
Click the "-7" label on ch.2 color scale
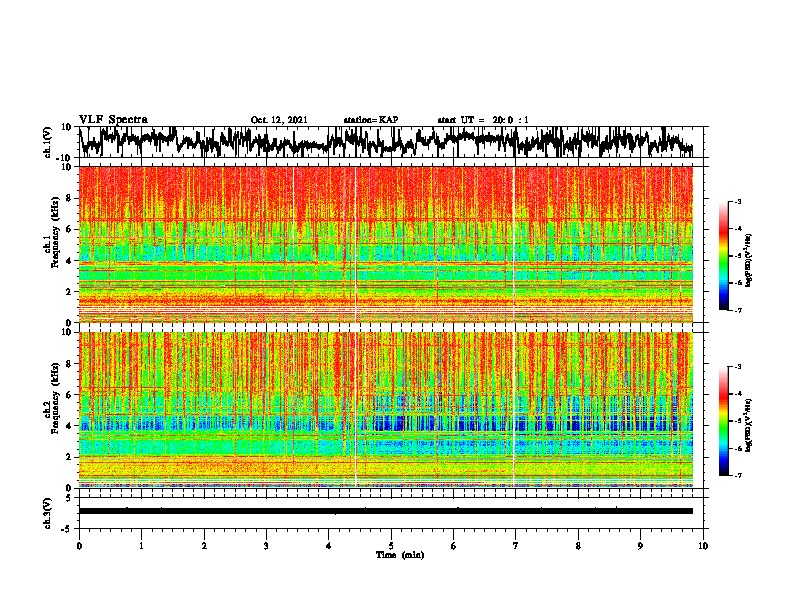[x=738, y=476]
